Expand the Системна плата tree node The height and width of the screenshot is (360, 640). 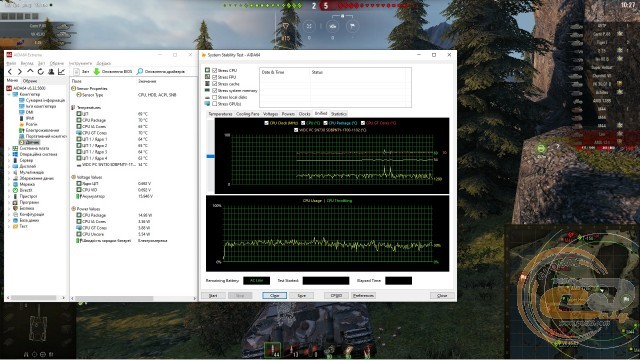coord(9,149)
